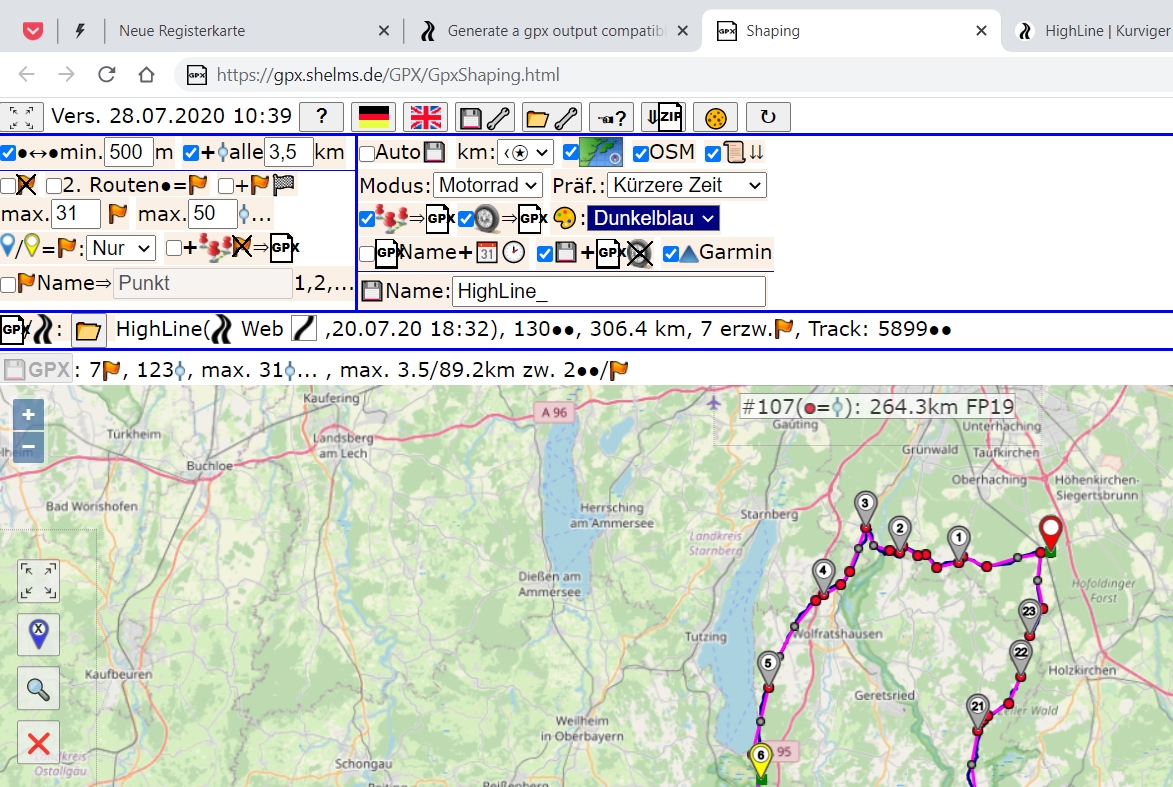Switch language to English UK flag
Screen dimensions: 1173x787
pyautogui.click(x=426, y=117)
